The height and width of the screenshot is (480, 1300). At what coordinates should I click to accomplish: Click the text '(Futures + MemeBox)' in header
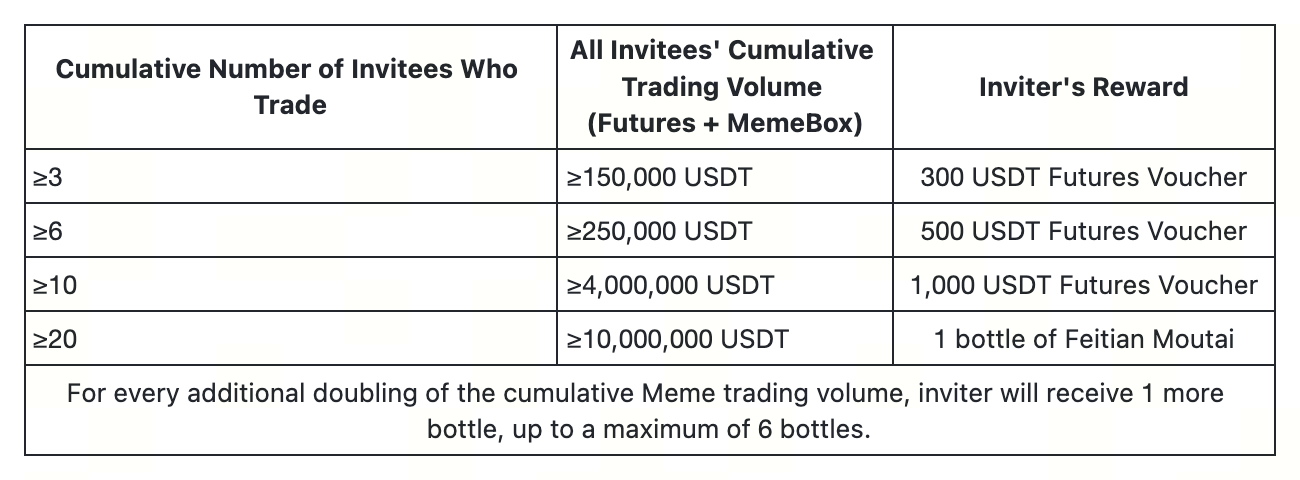pyautogui.click(x=722, y=124)
